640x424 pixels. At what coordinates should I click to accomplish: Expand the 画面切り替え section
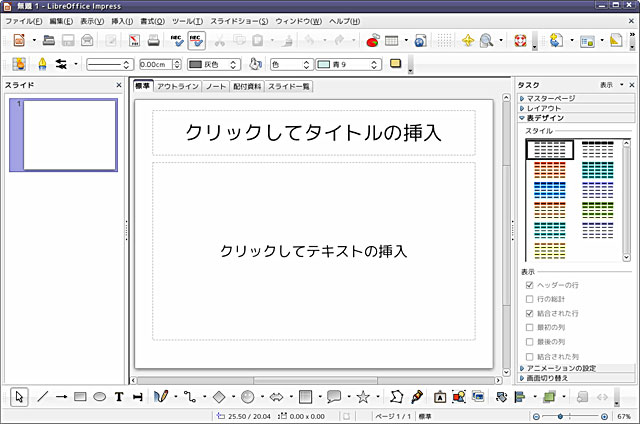(x=576, y=378)
